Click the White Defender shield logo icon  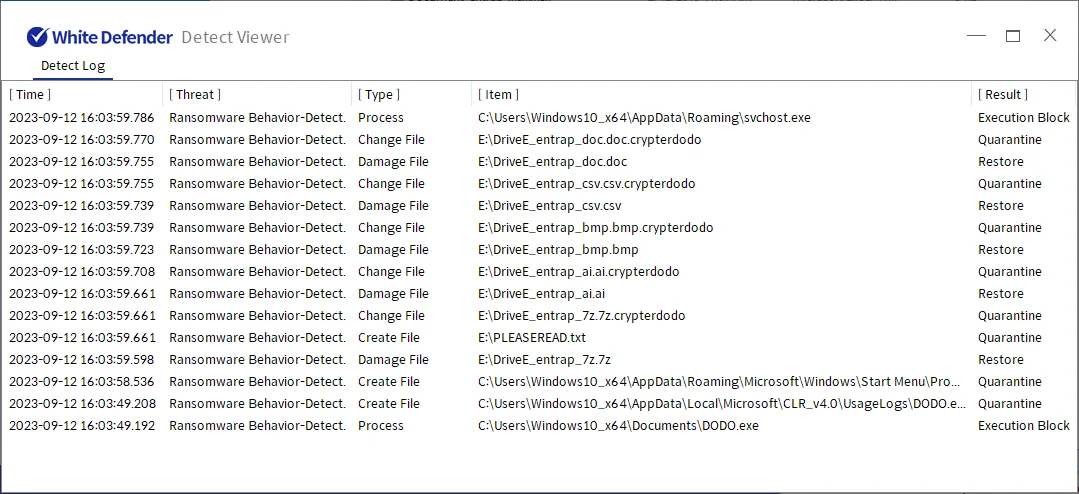coord(37,37)
